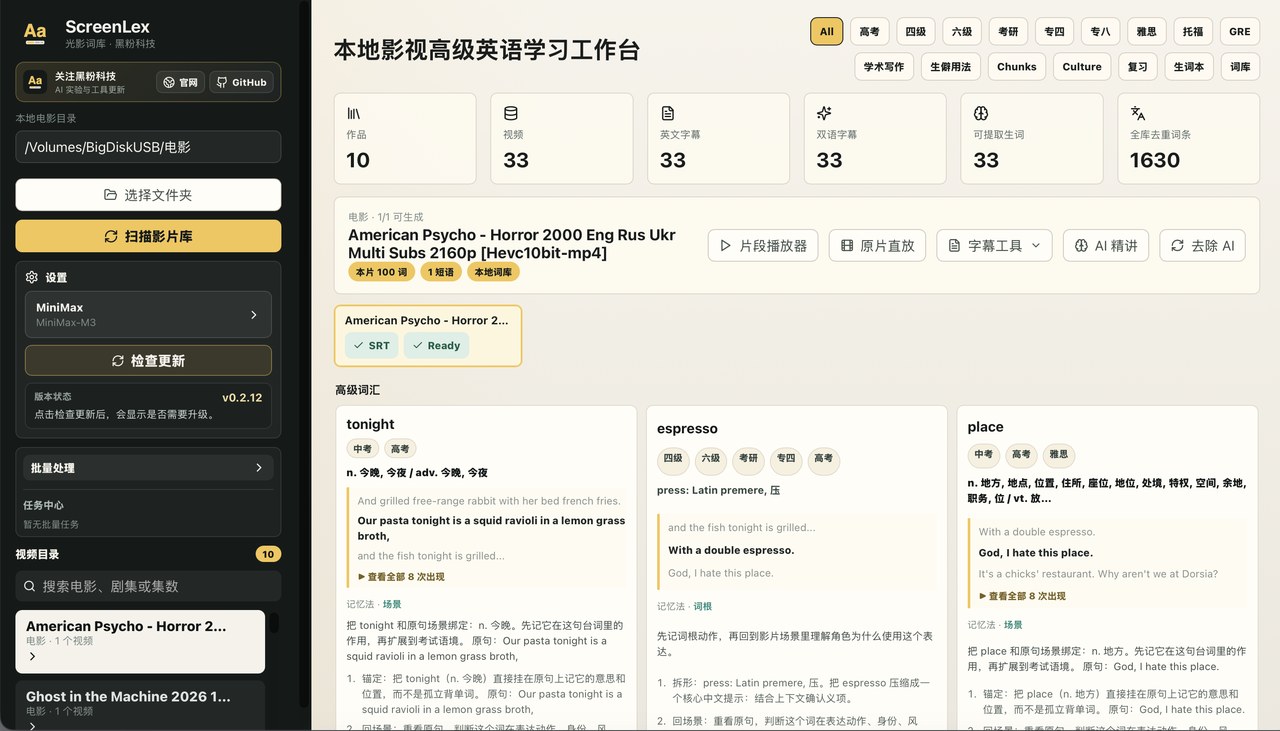Click the 英文字幕 document icon
Image resolution: width=1280 pixels, height=731 pixels.
pyautogui.click(x=668, y=113)
